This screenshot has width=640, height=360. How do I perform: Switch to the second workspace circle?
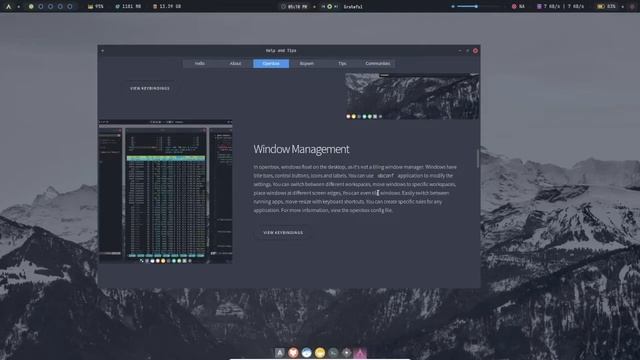tap(41, 7)
